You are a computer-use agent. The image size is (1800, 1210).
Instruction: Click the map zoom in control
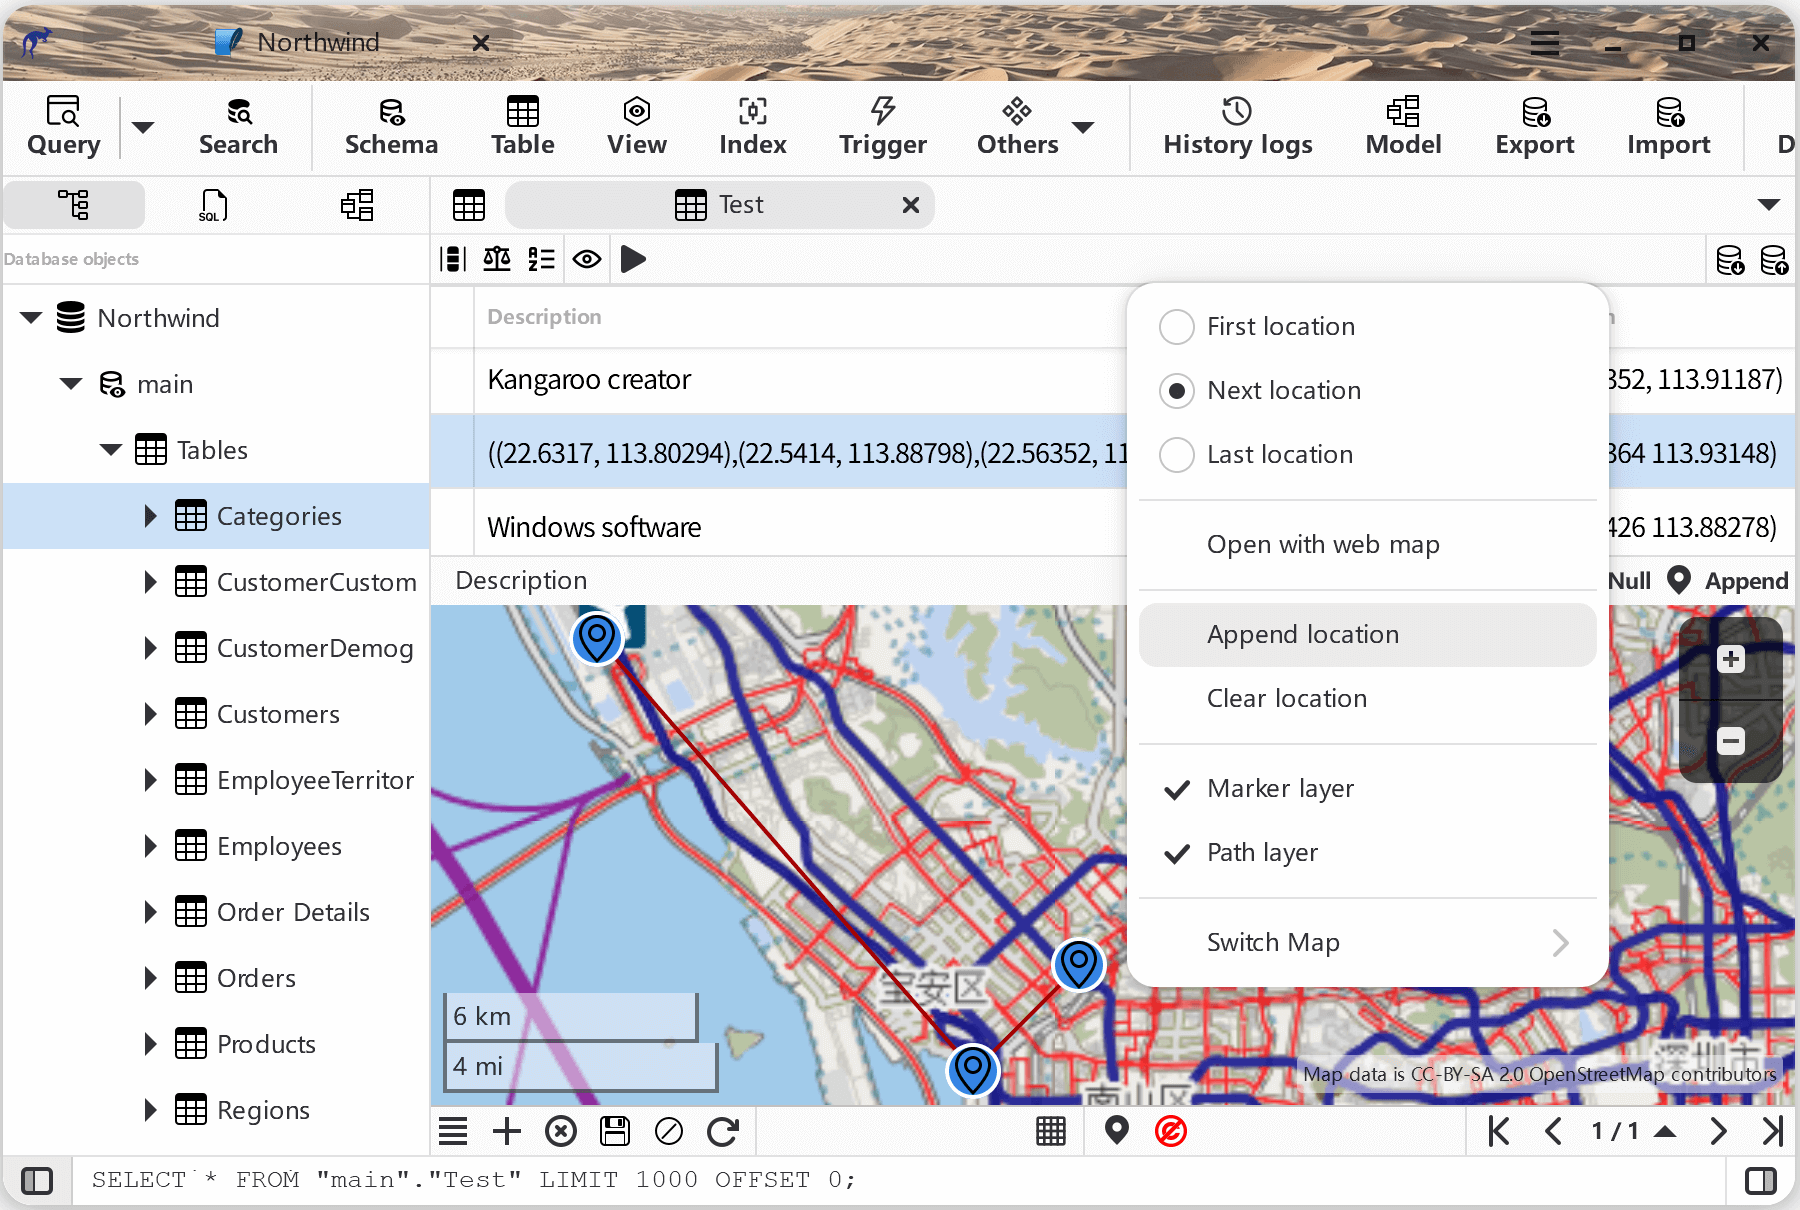pyautogui.click(x=1731, y=658)
